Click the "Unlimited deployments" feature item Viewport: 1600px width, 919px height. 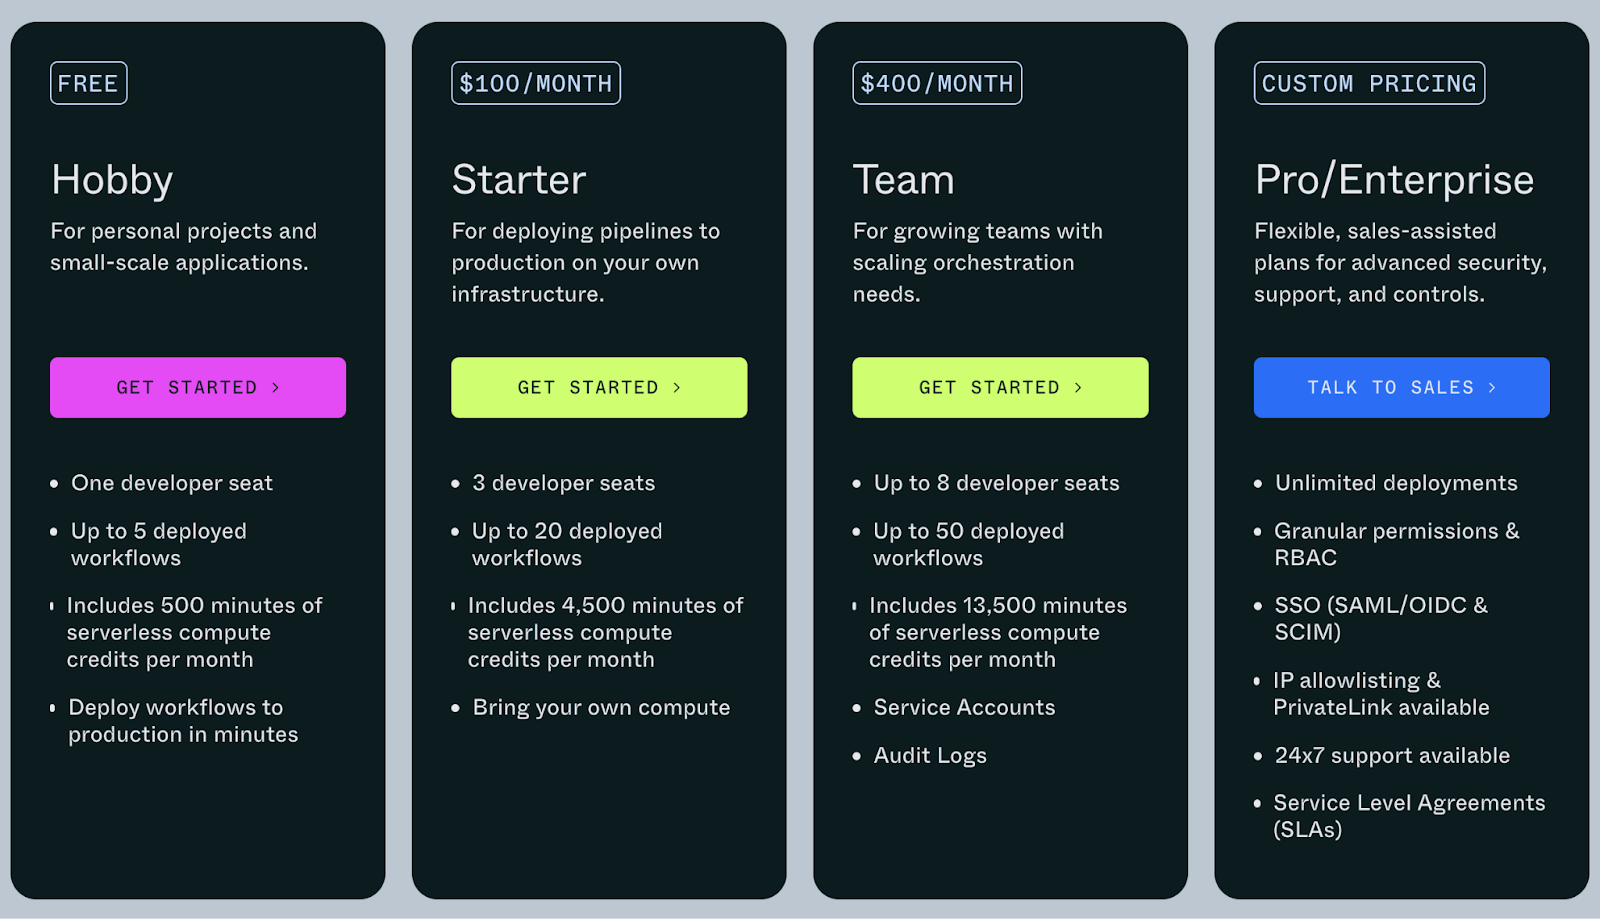pyautogui.click(x=1396, y=484)
